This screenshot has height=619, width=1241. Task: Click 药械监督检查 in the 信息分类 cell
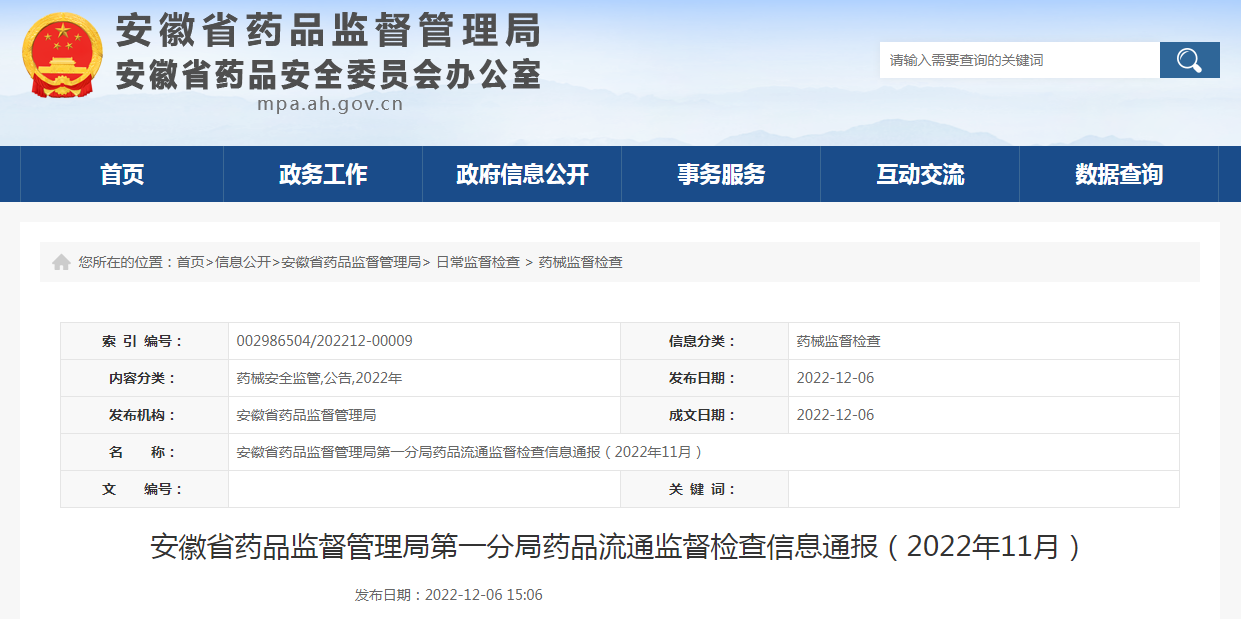[x=839, y=341]
